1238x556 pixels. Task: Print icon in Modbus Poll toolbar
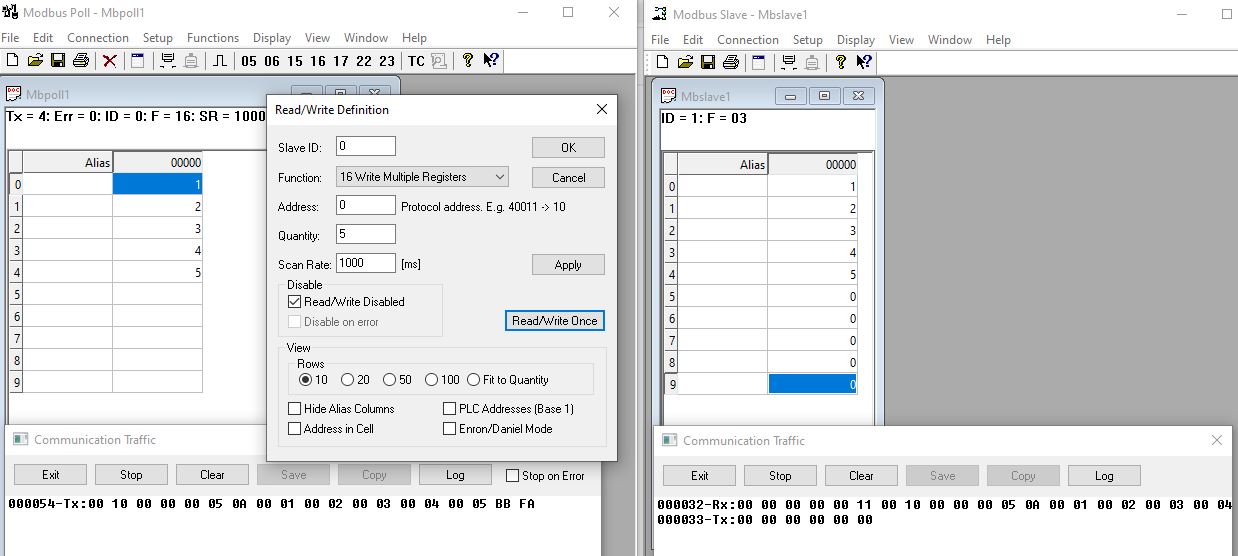click(81, 61)
